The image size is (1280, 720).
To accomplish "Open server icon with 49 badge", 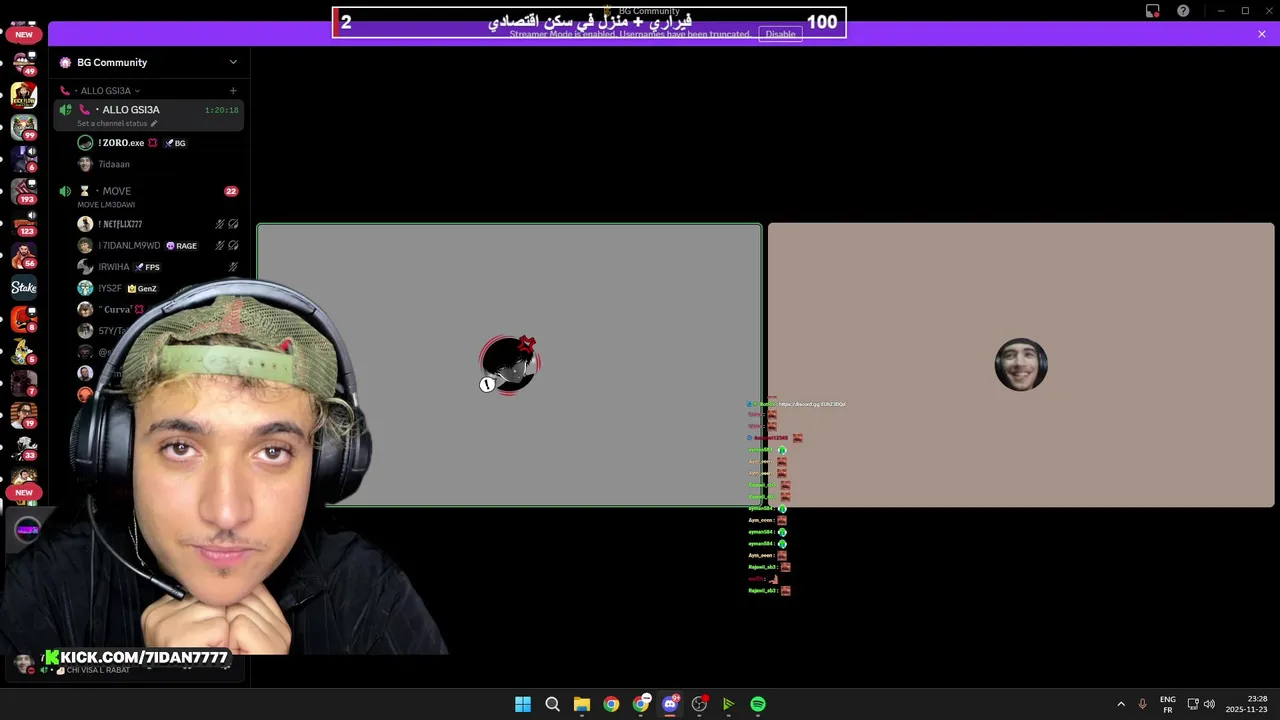I will (24, 64).
